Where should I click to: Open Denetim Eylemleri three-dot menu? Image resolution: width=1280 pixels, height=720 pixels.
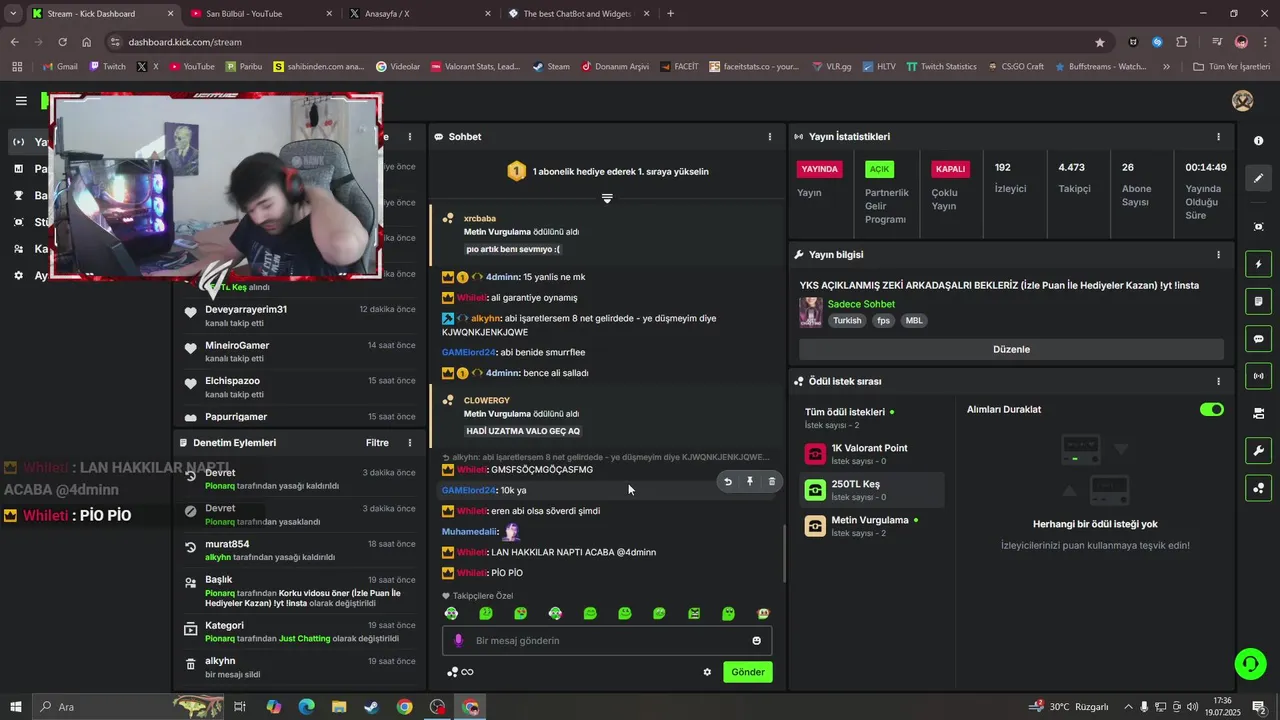(x=409, y=442)
